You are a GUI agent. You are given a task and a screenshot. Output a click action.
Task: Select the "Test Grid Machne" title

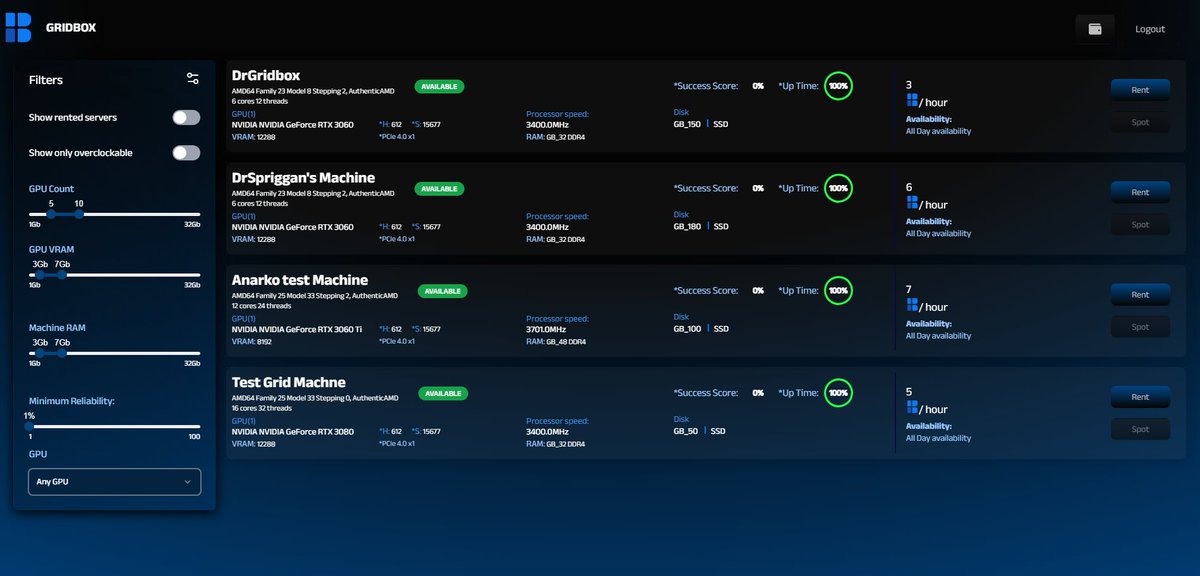[x=289, y=382]
